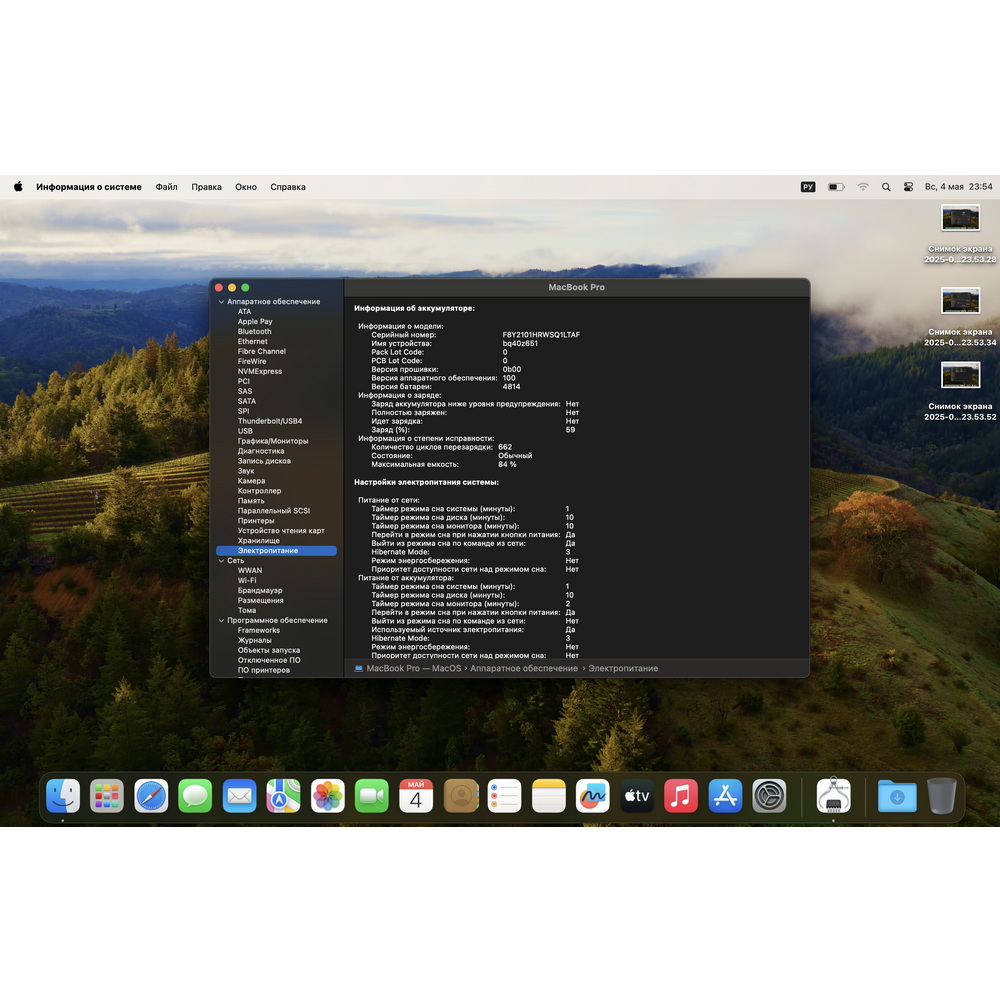Open the Информация о системе menu
The height and width of the screenshot is (1000, 1000).
pos(89,187)
